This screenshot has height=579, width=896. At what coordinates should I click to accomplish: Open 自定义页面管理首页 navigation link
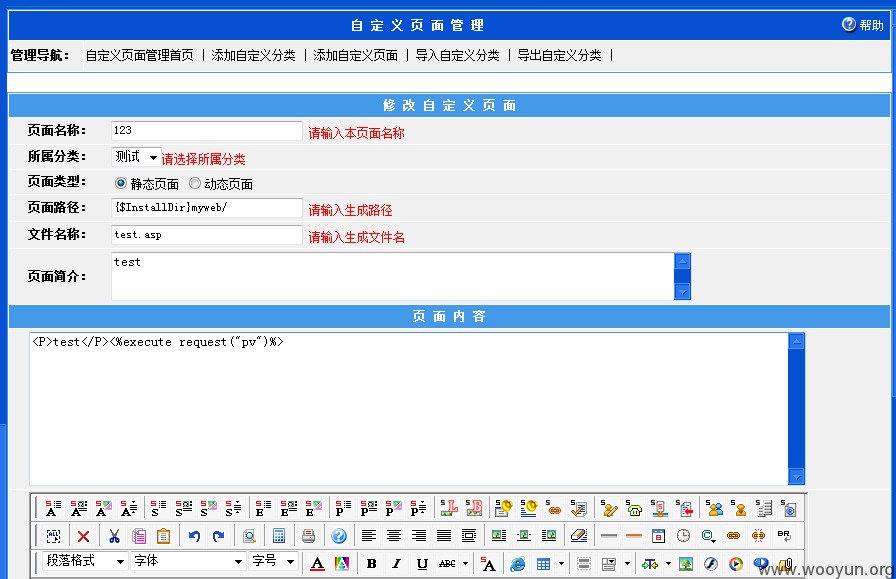(139, 55)
